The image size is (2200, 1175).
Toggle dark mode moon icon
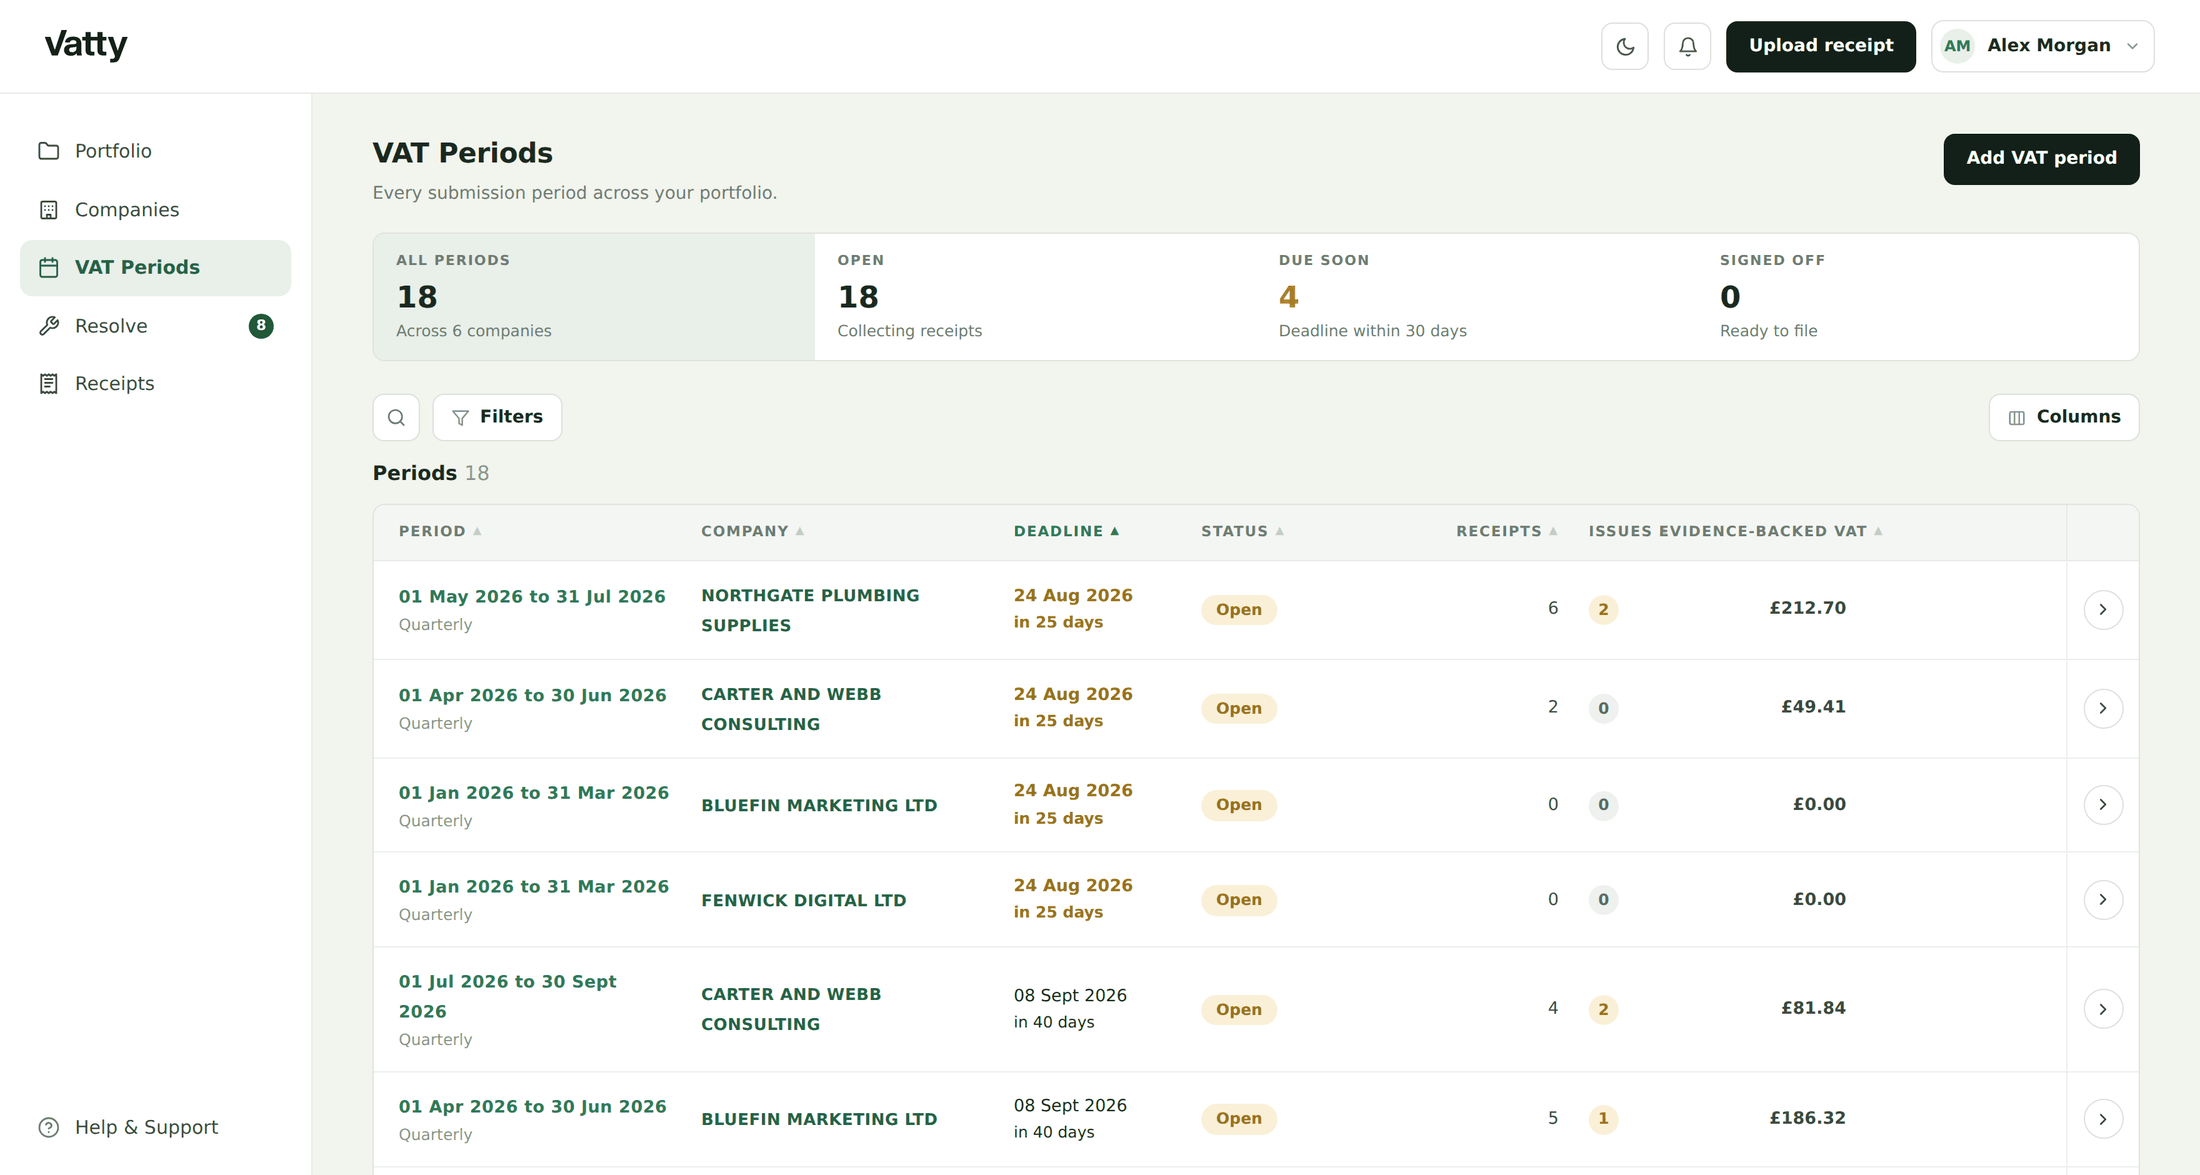point(1625,46)
